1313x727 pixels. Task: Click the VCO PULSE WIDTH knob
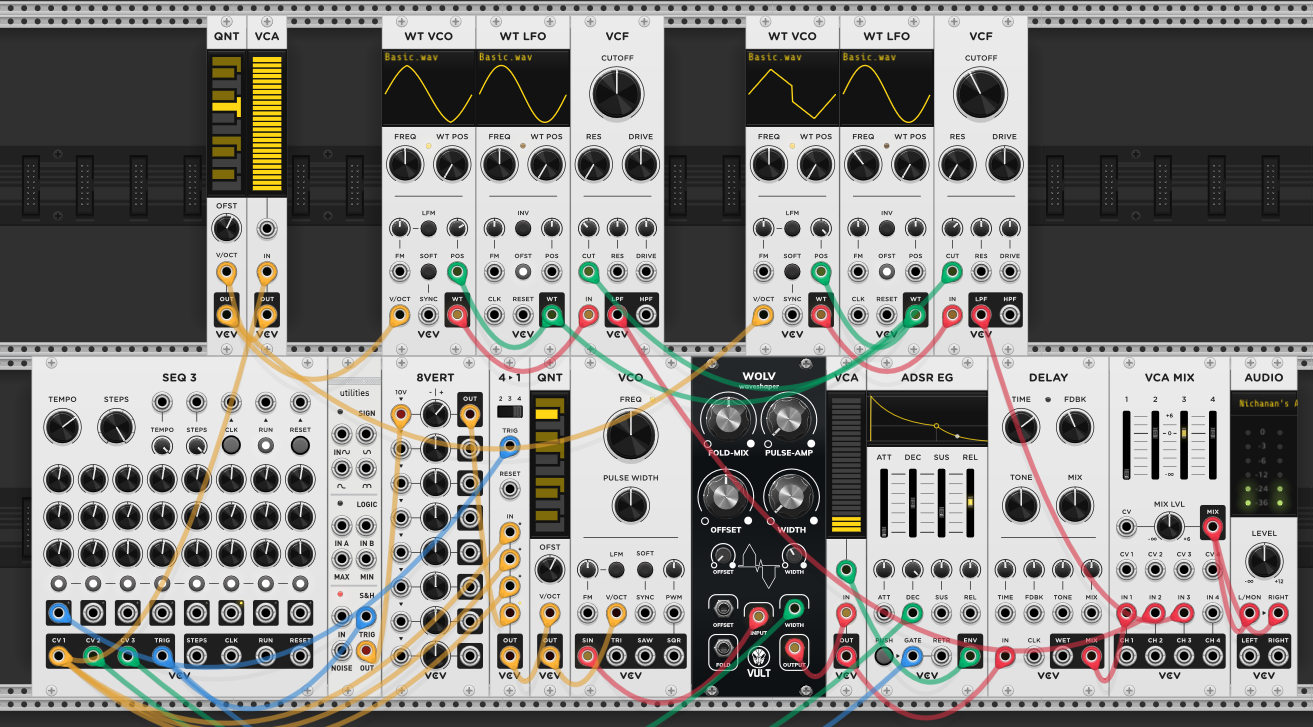click(630, 506)
